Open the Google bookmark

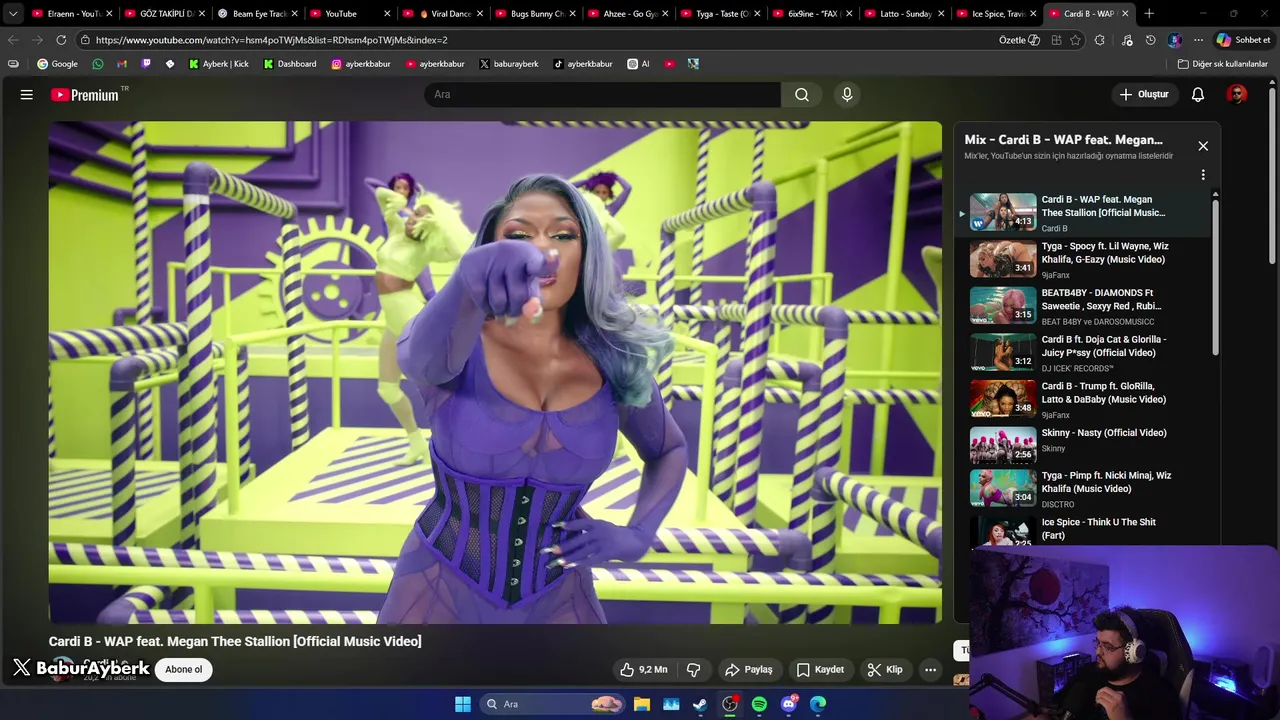point(57,64)
